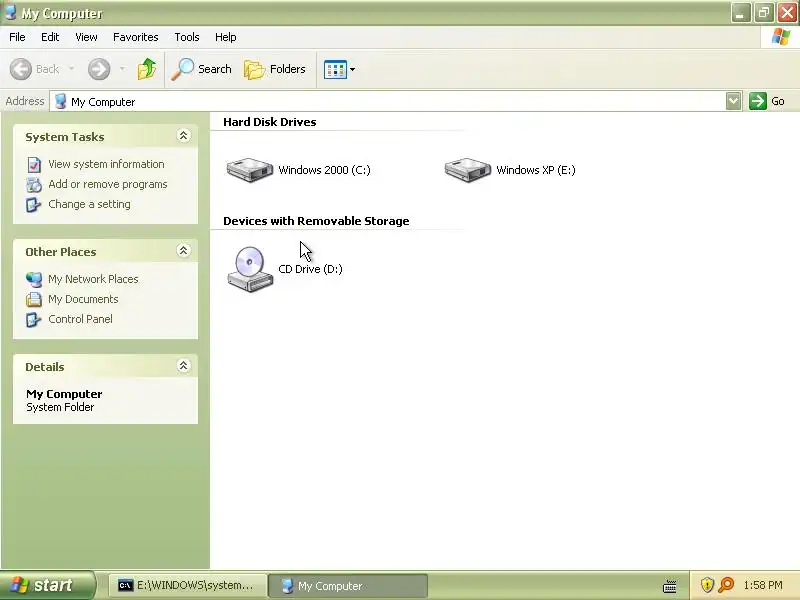The image size is (800, 600).
Task: Collapse the Details panel
Action: tap(183, 365)
